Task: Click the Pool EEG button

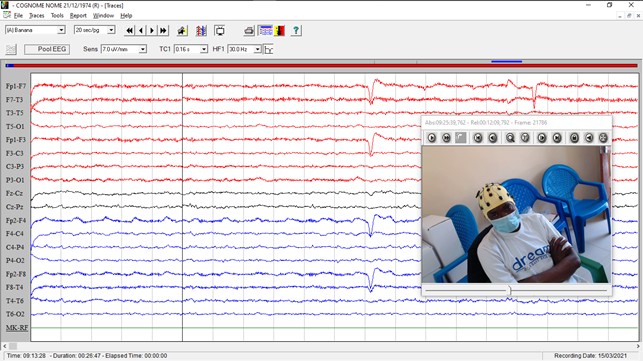Action: click(47, 49)
